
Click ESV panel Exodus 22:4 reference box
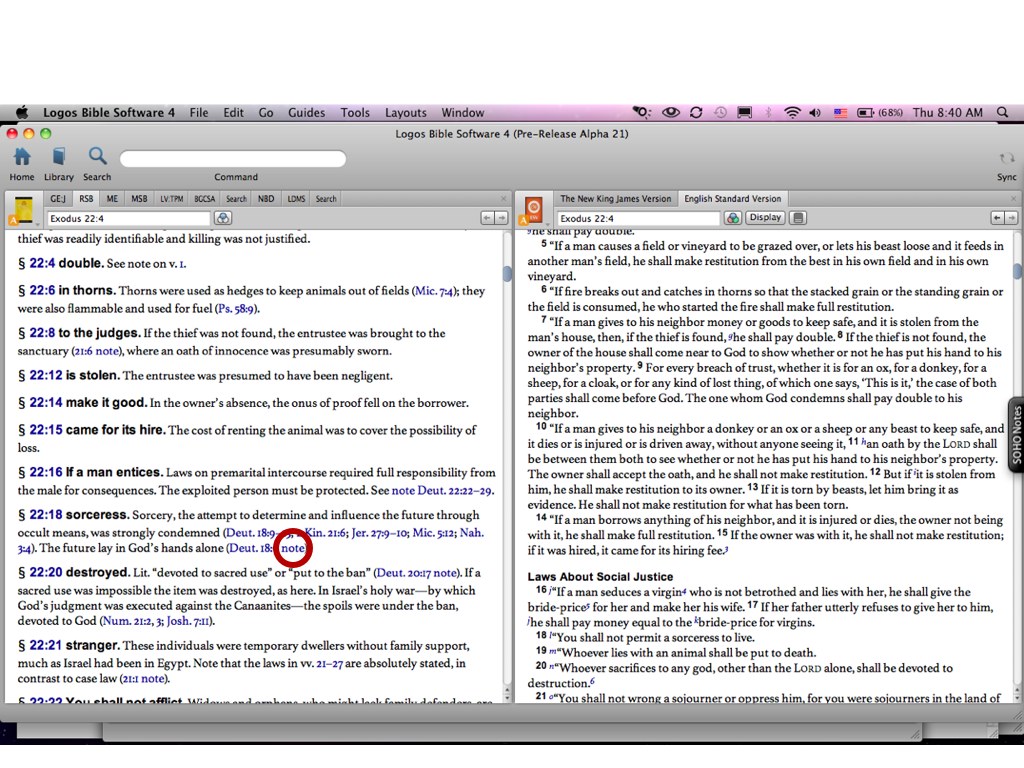[x=638, y=219]
